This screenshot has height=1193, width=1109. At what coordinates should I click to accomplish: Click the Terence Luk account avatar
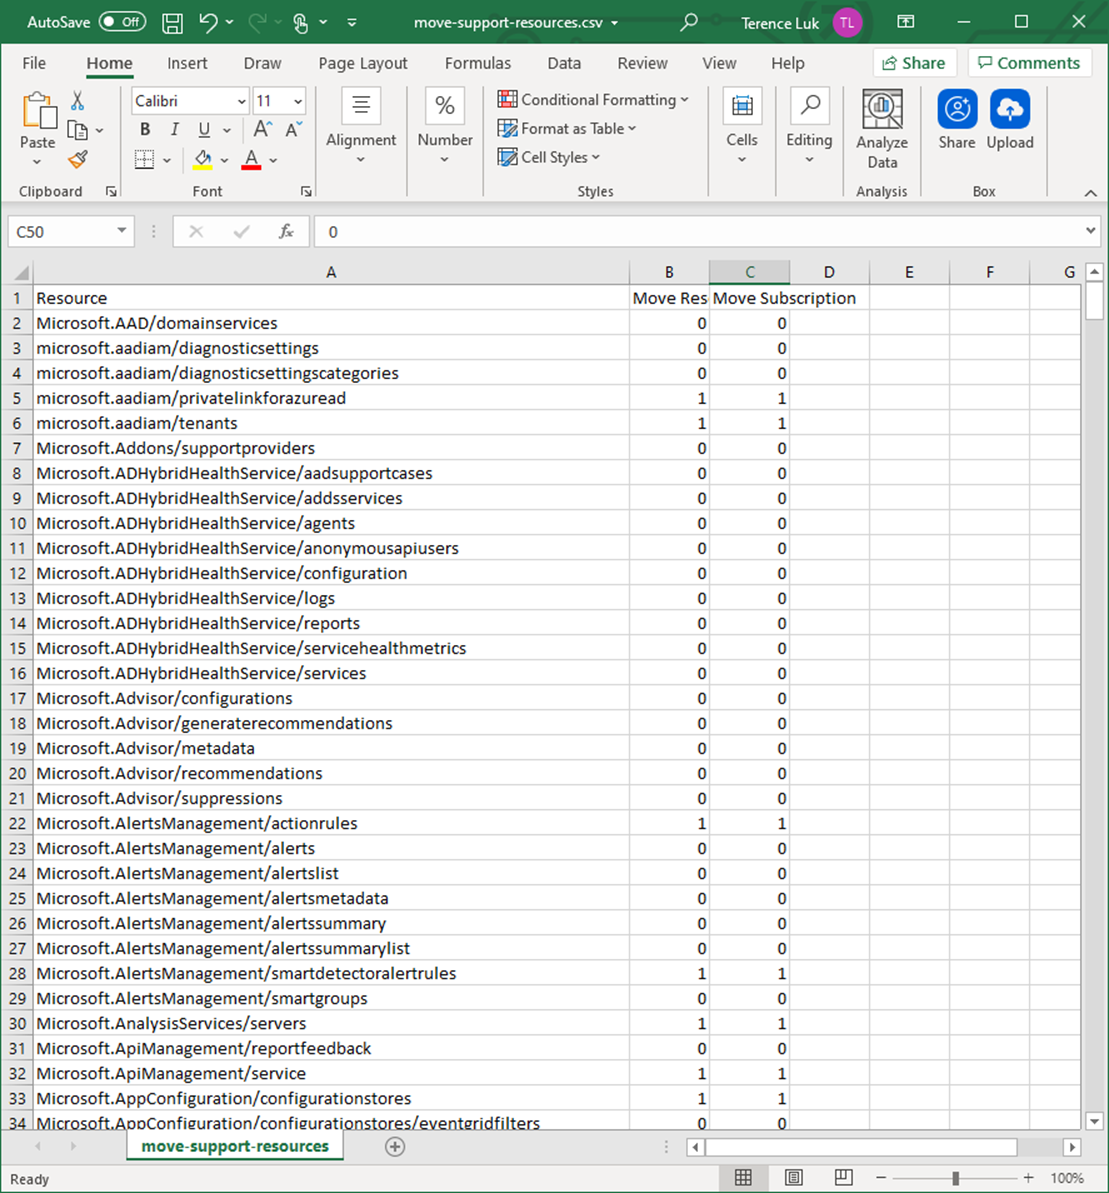tap(847, 23)
